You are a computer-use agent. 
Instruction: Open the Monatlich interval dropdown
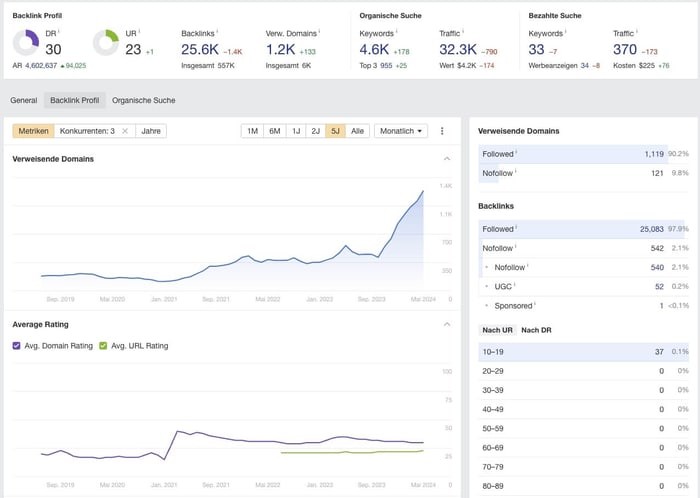click(401, 131)
